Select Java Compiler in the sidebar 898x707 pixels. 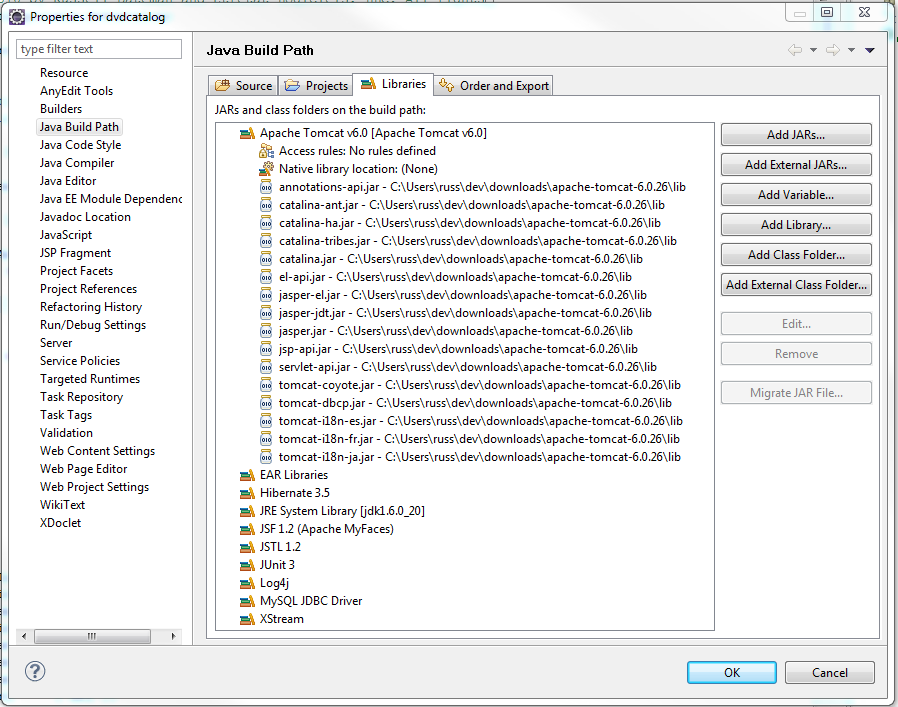click(77, 163)
